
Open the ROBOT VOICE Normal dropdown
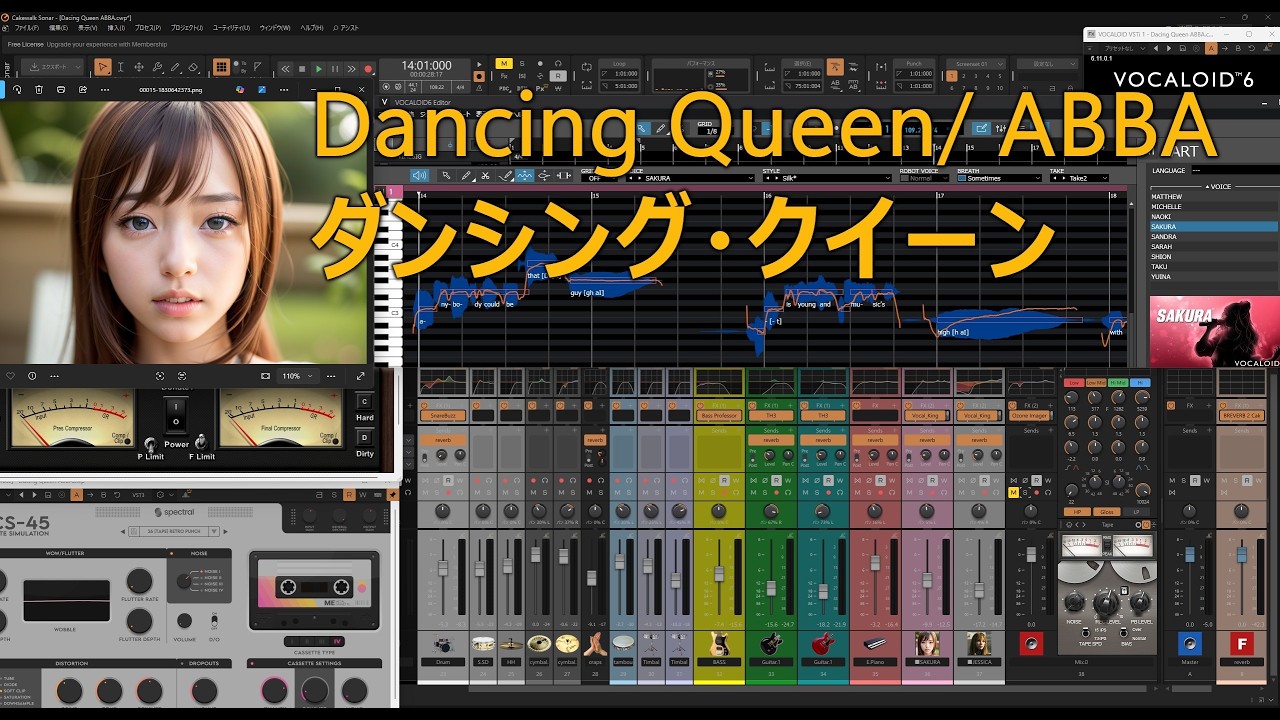click(924, 178)
